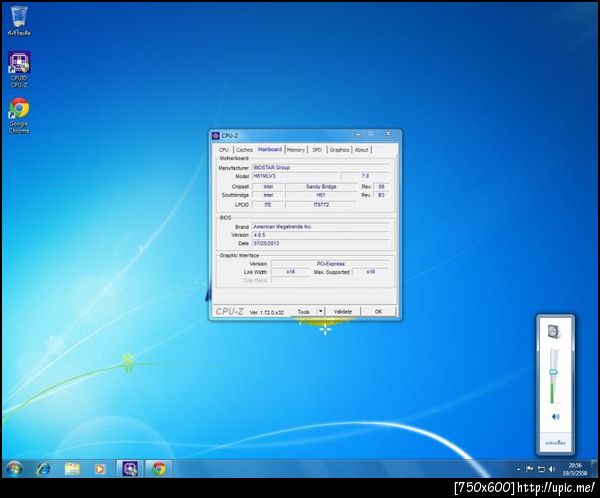Launch Windows Media Player from taskbar
The height and width of the screenshot is (498, 600).
tap(100, 468)
